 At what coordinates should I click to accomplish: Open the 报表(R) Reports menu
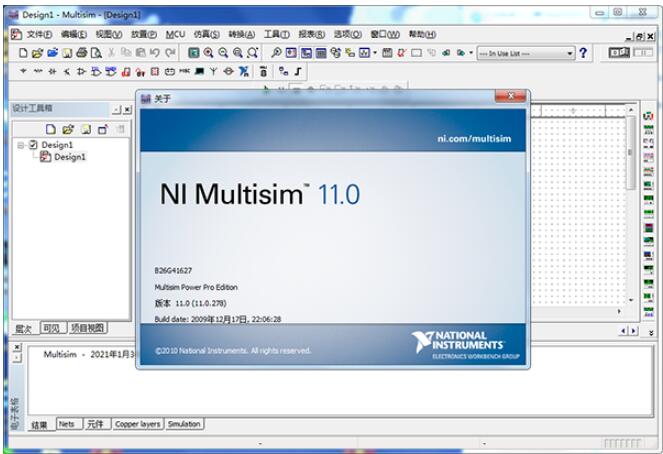click(x=312, y=35)
